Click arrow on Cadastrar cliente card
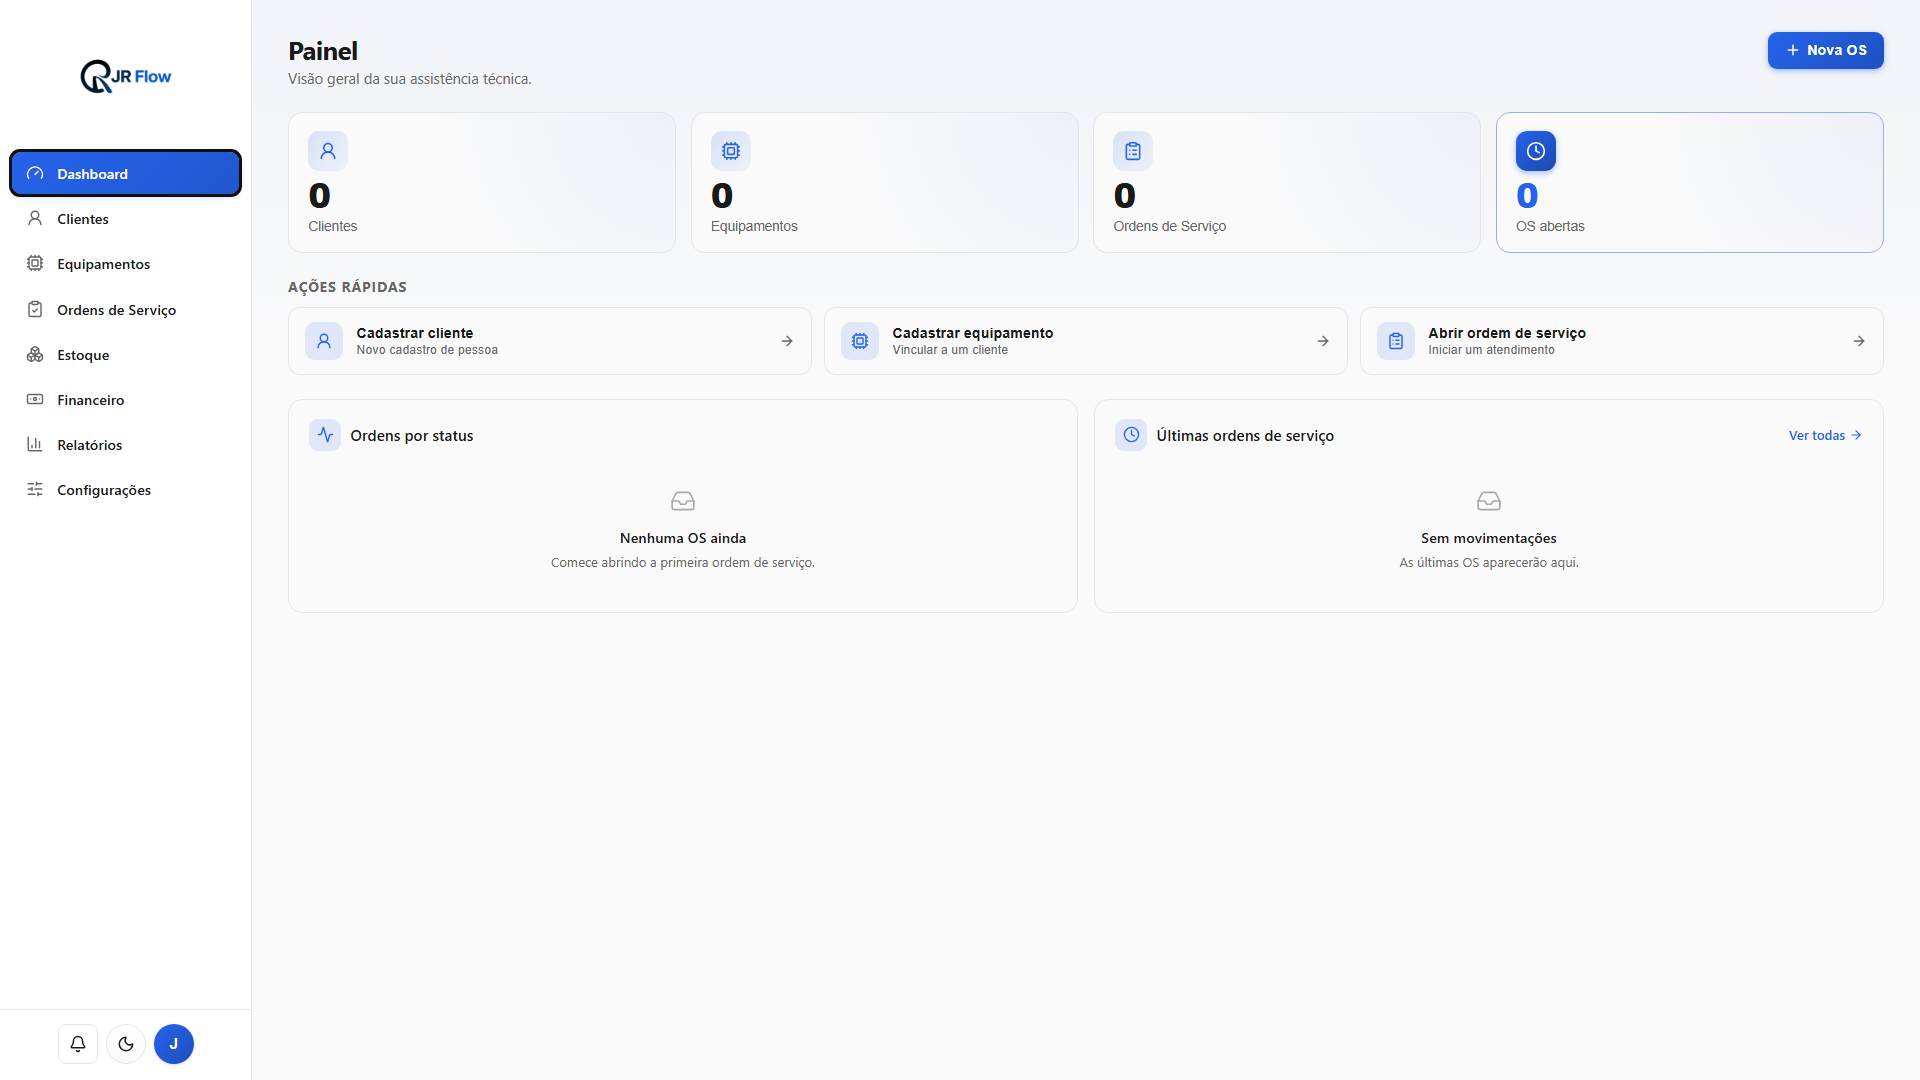 (787, 341)
